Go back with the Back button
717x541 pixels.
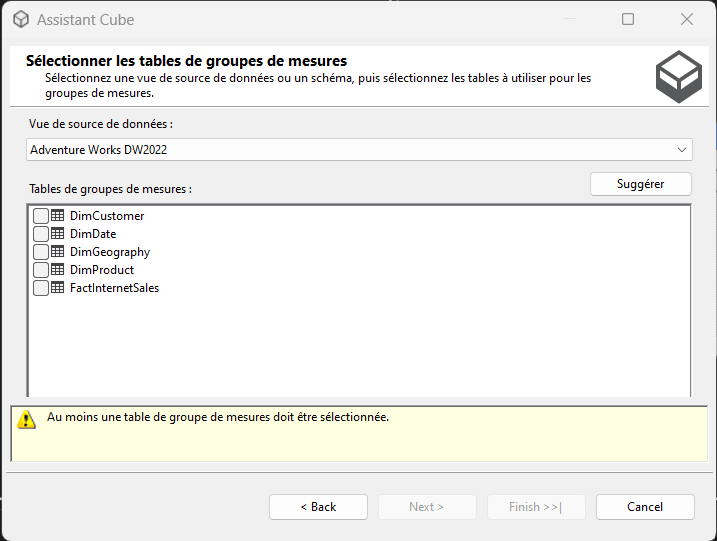coord(318,507)
